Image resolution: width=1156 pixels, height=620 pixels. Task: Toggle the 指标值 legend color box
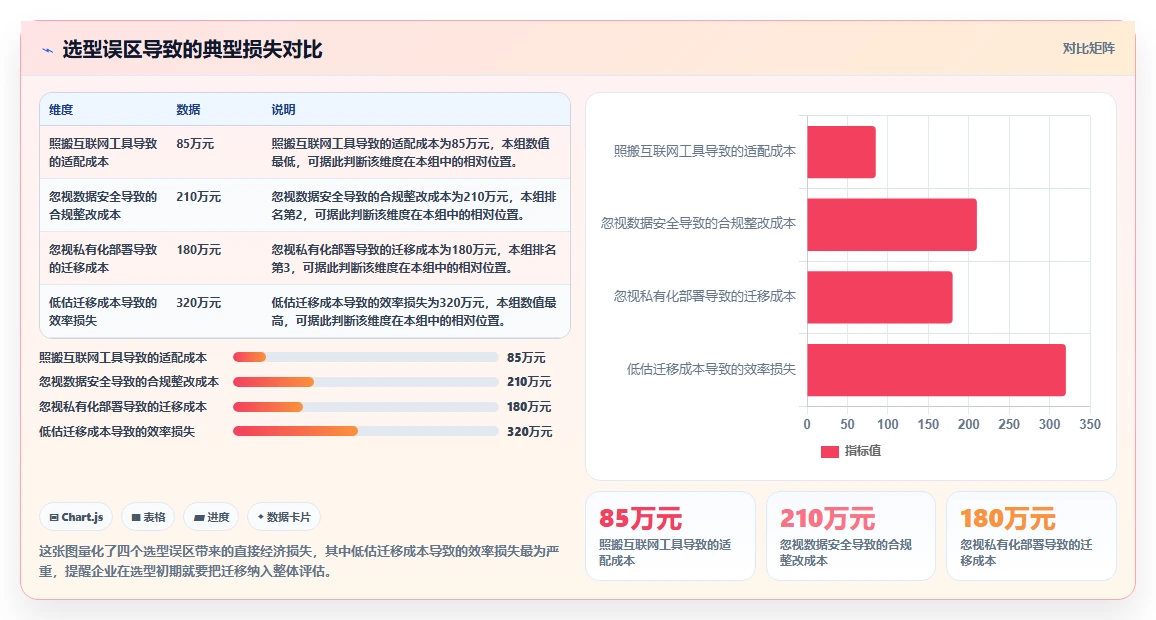(829, 451)
